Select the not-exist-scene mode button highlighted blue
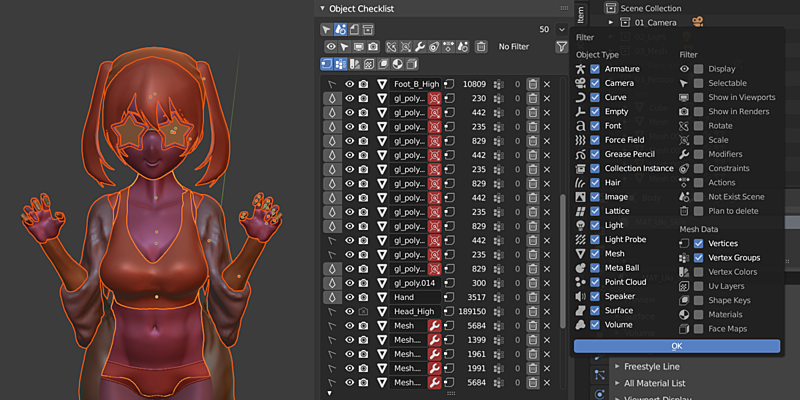Screen dimensions: 800x400 (340, 30)
